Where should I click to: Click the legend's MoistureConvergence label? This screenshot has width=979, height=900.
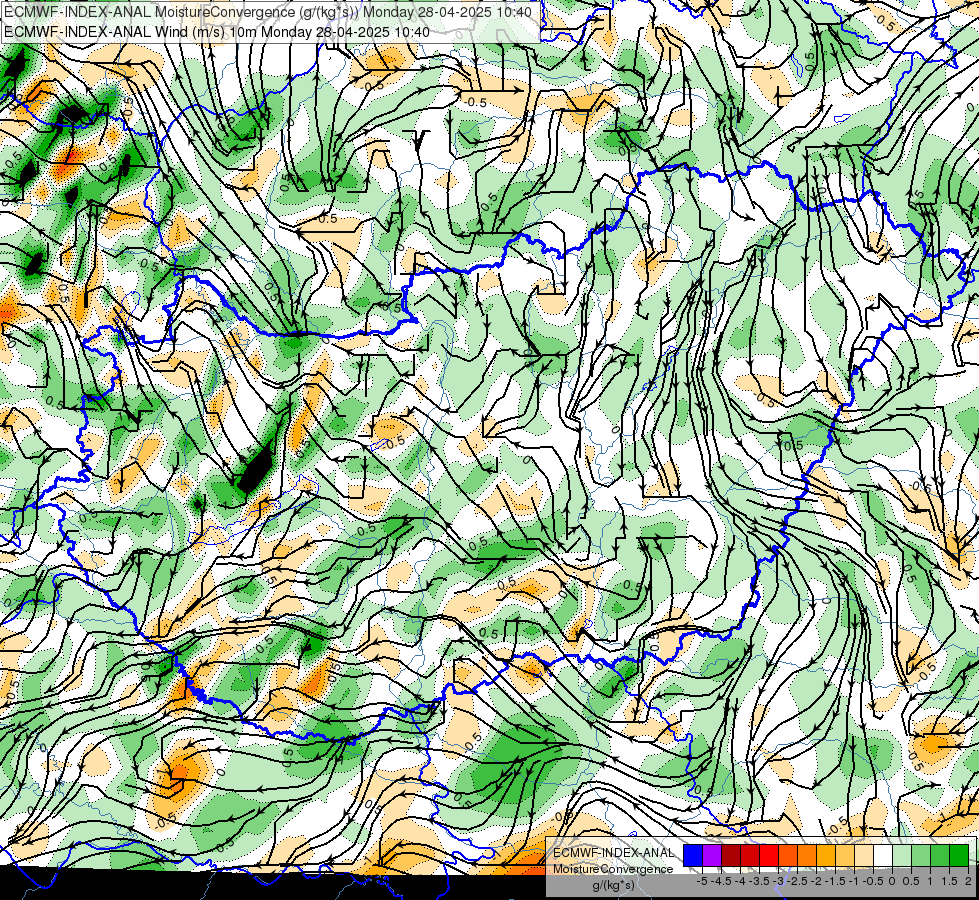613,869
